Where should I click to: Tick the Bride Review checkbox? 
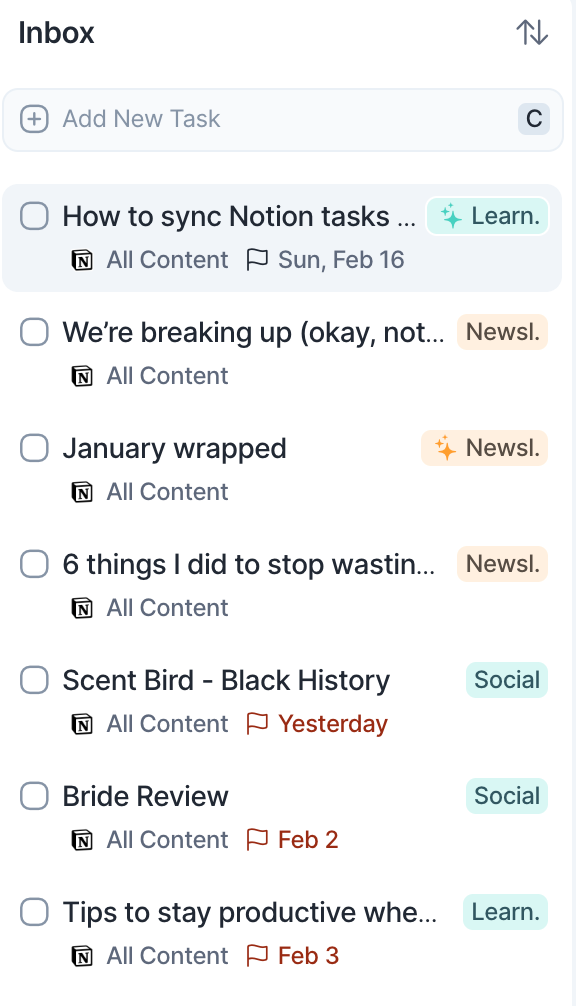[x=34, y=796]
